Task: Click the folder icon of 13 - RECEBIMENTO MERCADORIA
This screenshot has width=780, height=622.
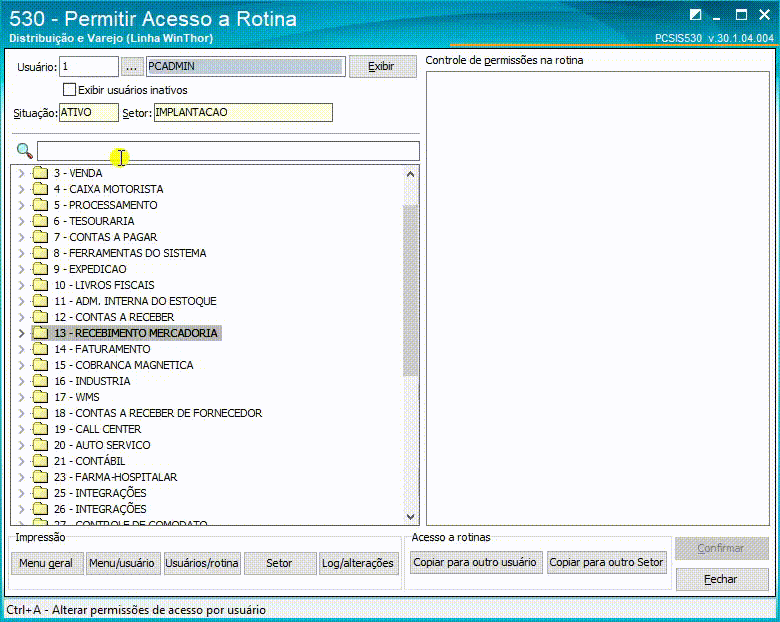Action: tap(40, 333)
